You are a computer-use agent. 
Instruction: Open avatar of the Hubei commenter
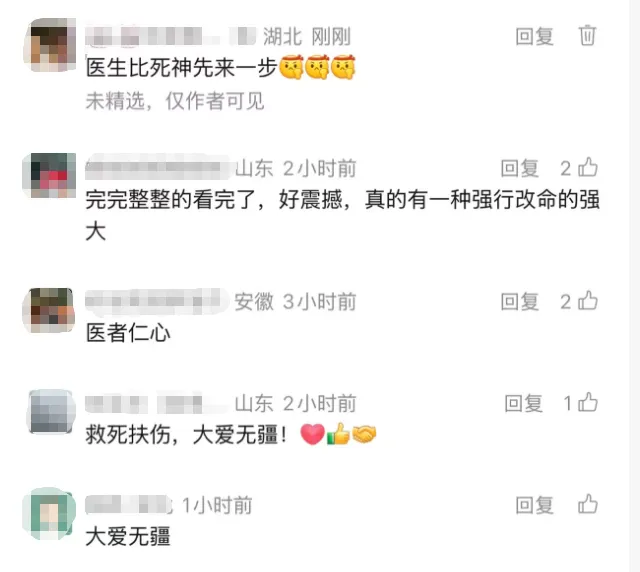(x=49, y=45)
